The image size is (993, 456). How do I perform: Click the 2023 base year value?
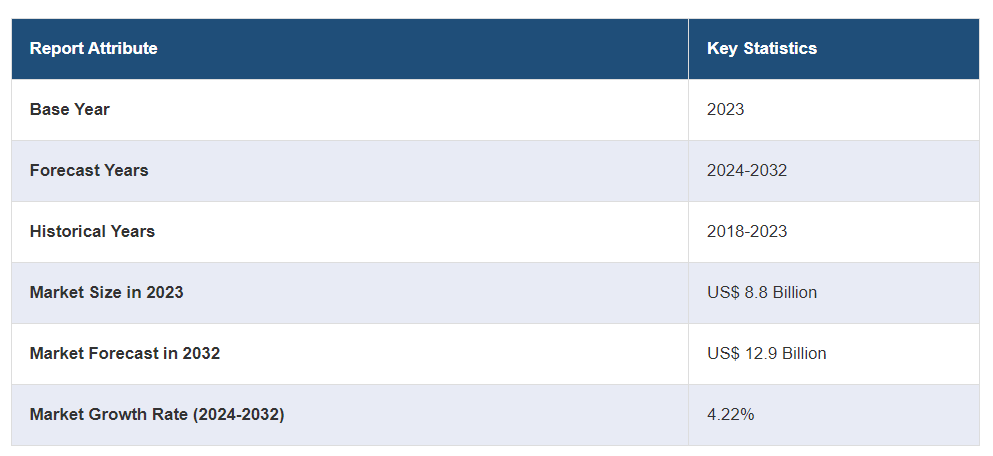click(x=725, y=109)
